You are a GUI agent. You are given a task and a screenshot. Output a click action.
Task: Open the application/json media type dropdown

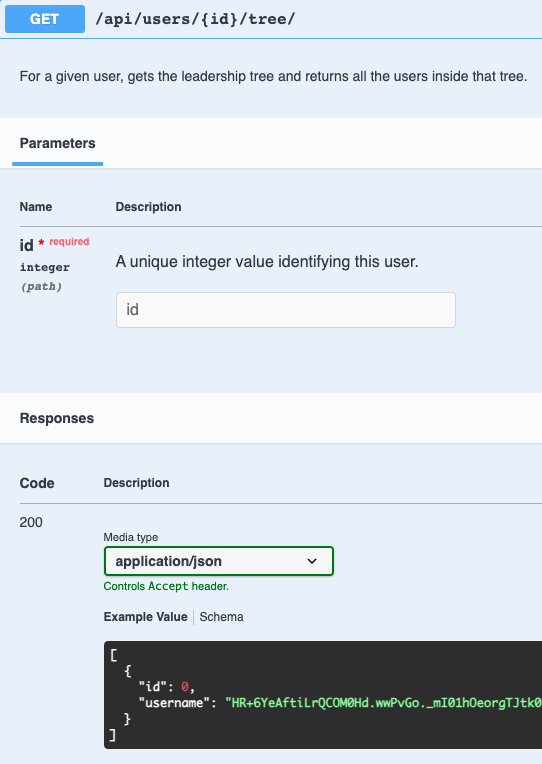[219, 561]
